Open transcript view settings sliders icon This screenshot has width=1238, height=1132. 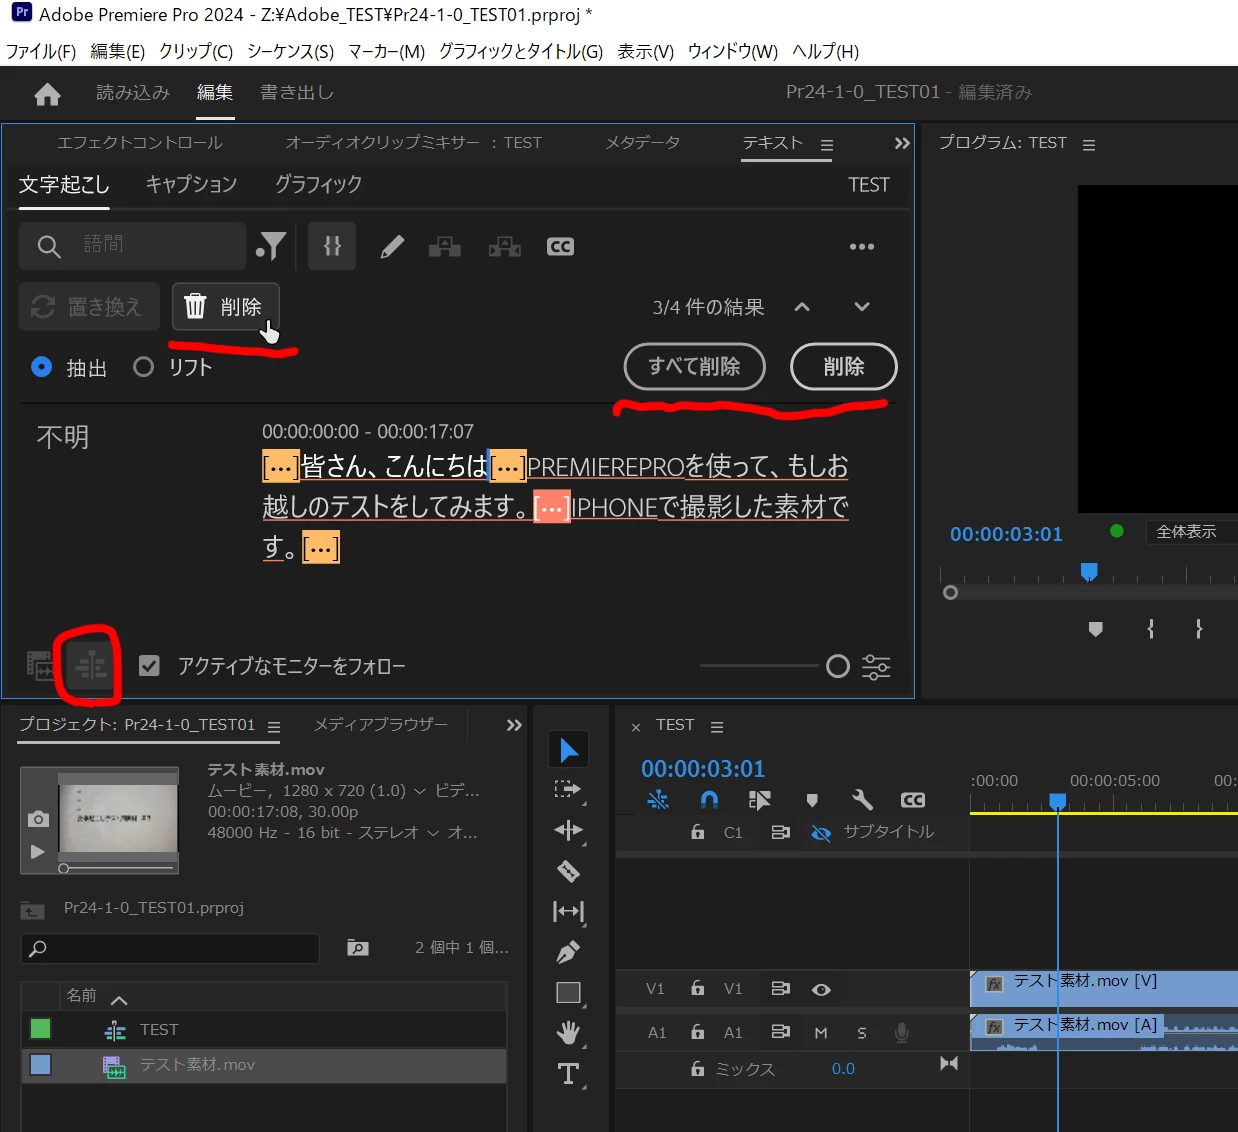pos(876,667)
